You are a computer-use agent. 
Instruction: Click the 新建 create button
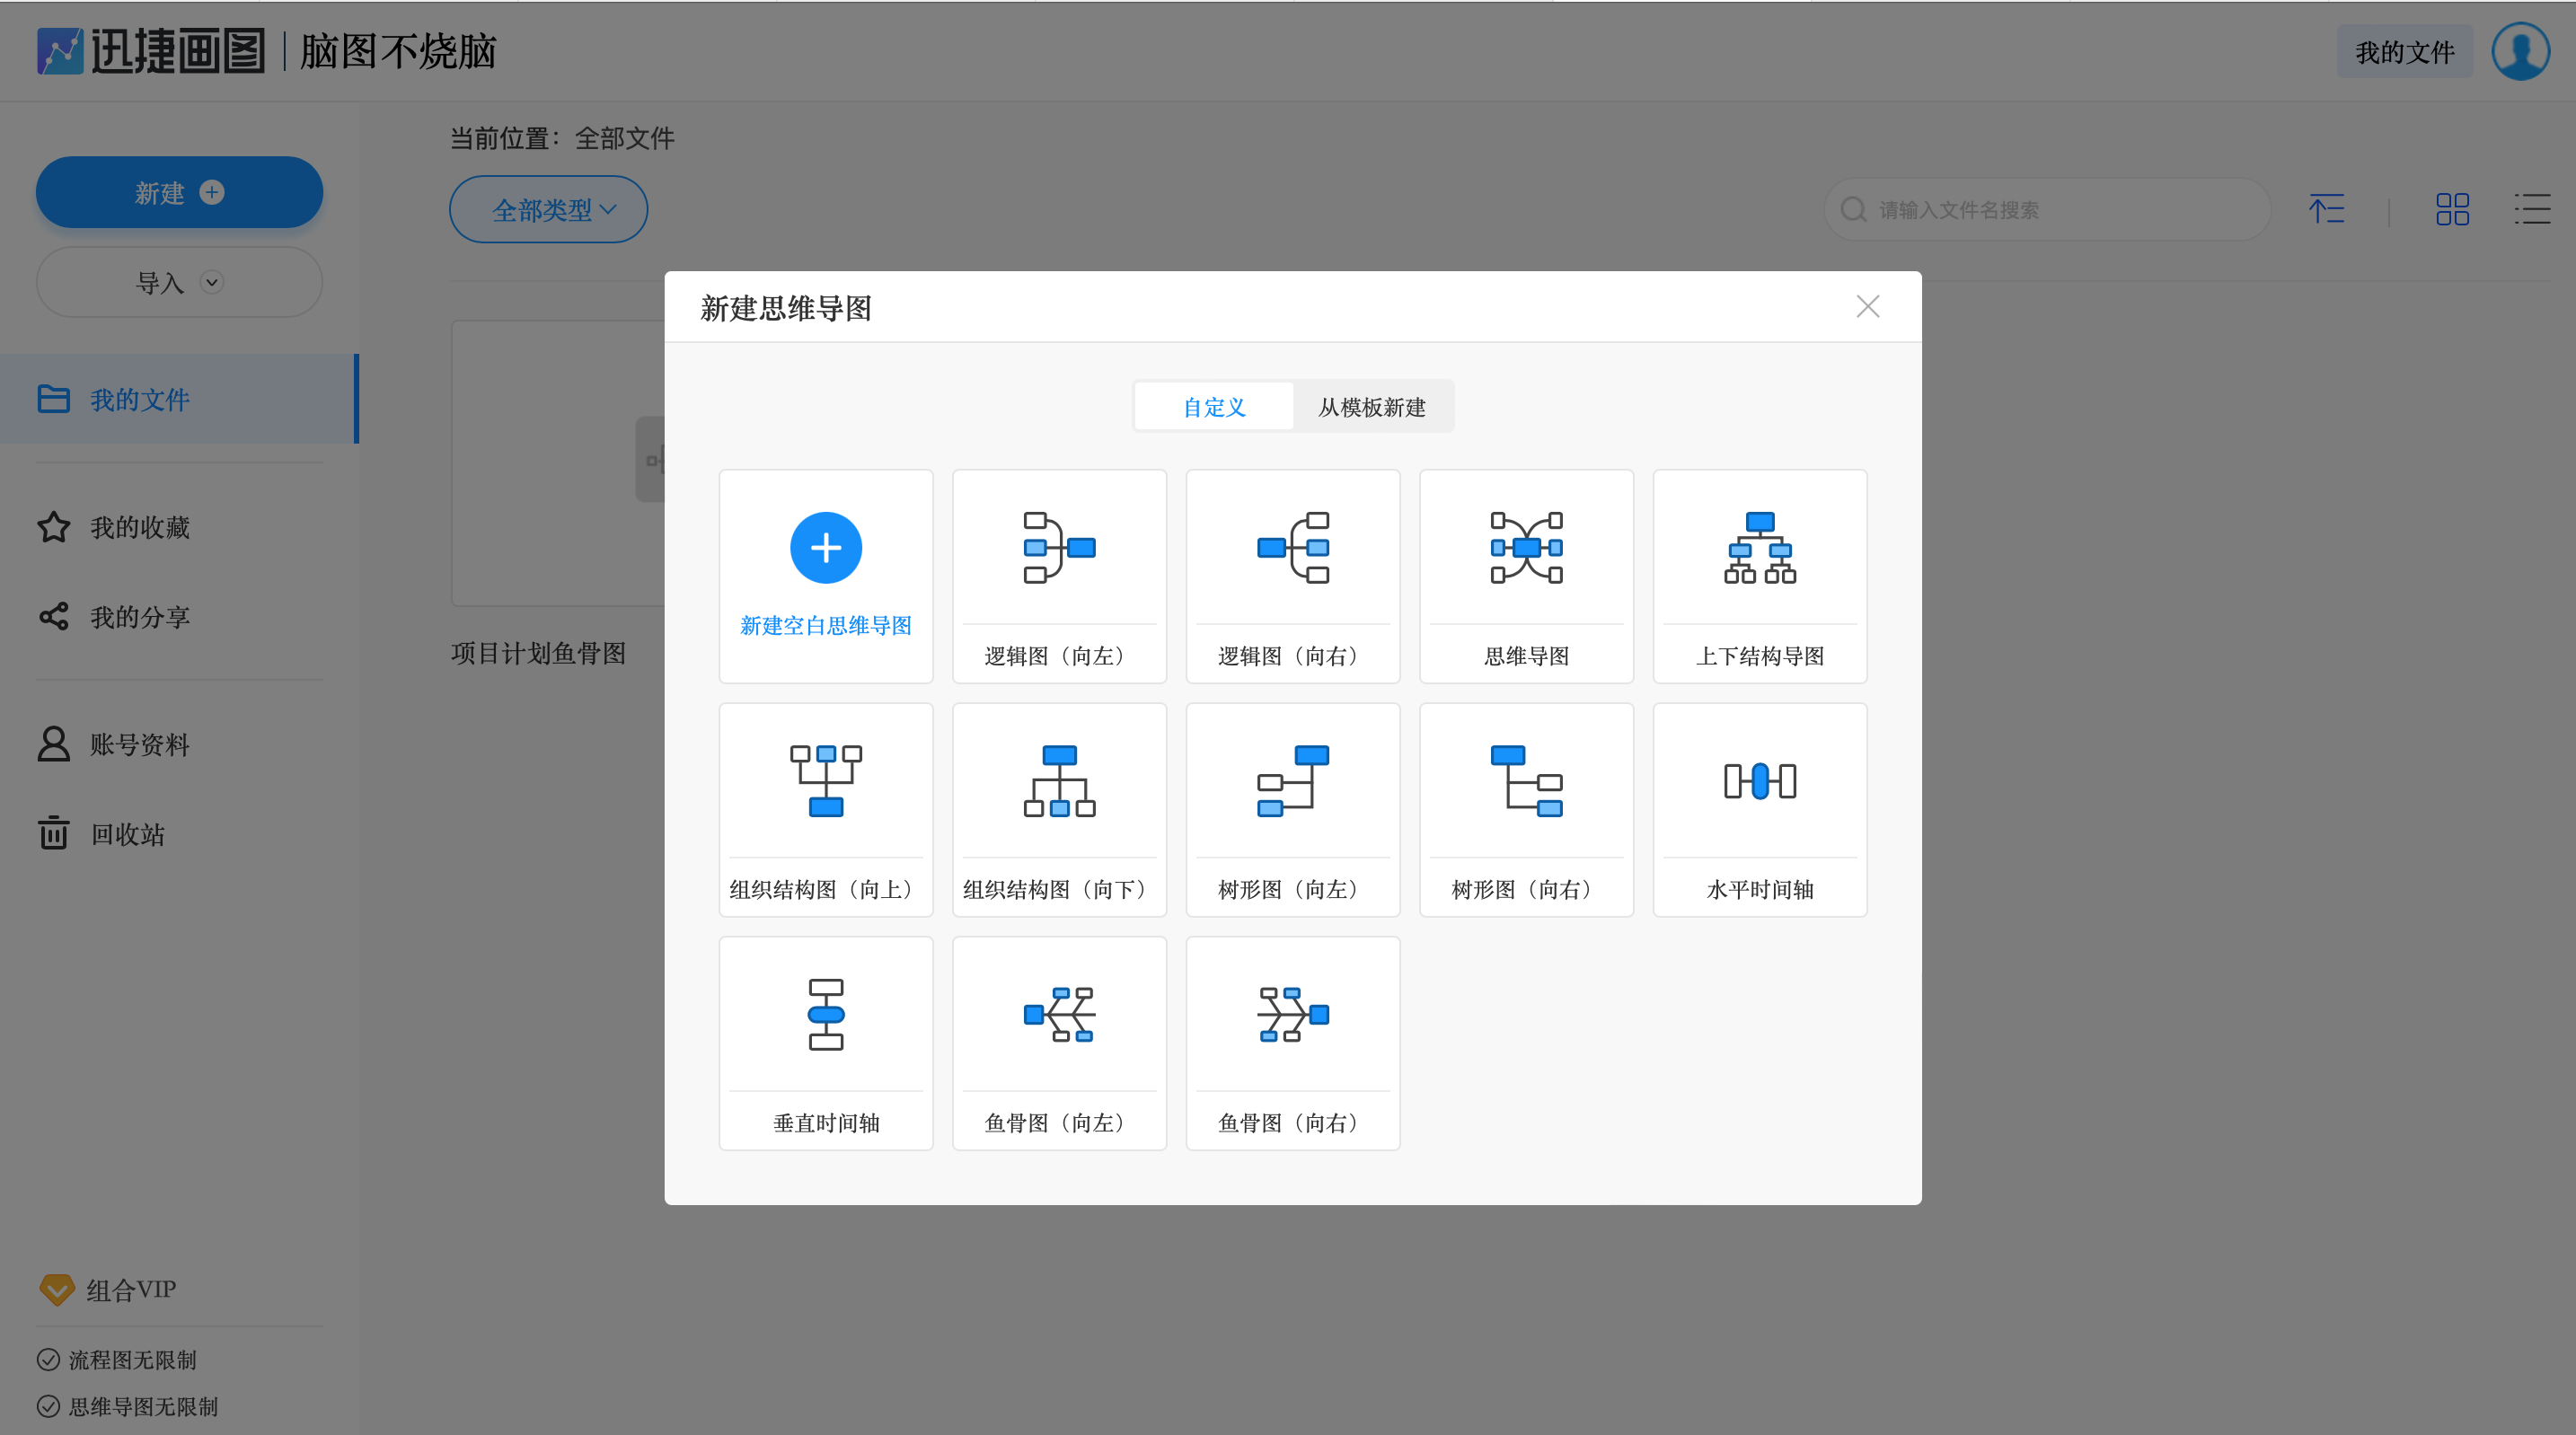point(179,192)
